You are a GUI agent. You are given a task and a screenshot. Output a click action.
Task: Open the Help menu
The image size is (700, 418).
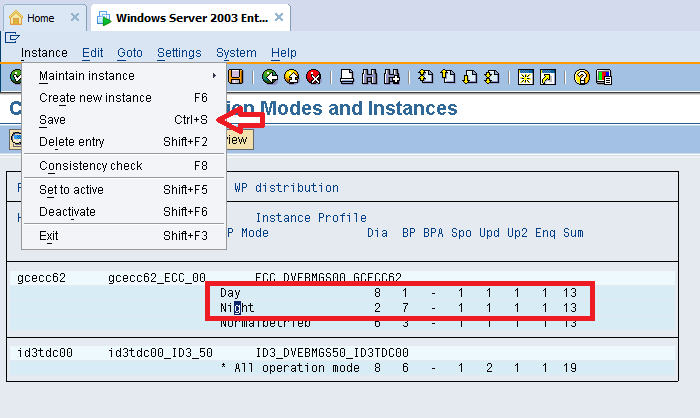(283, 53)
